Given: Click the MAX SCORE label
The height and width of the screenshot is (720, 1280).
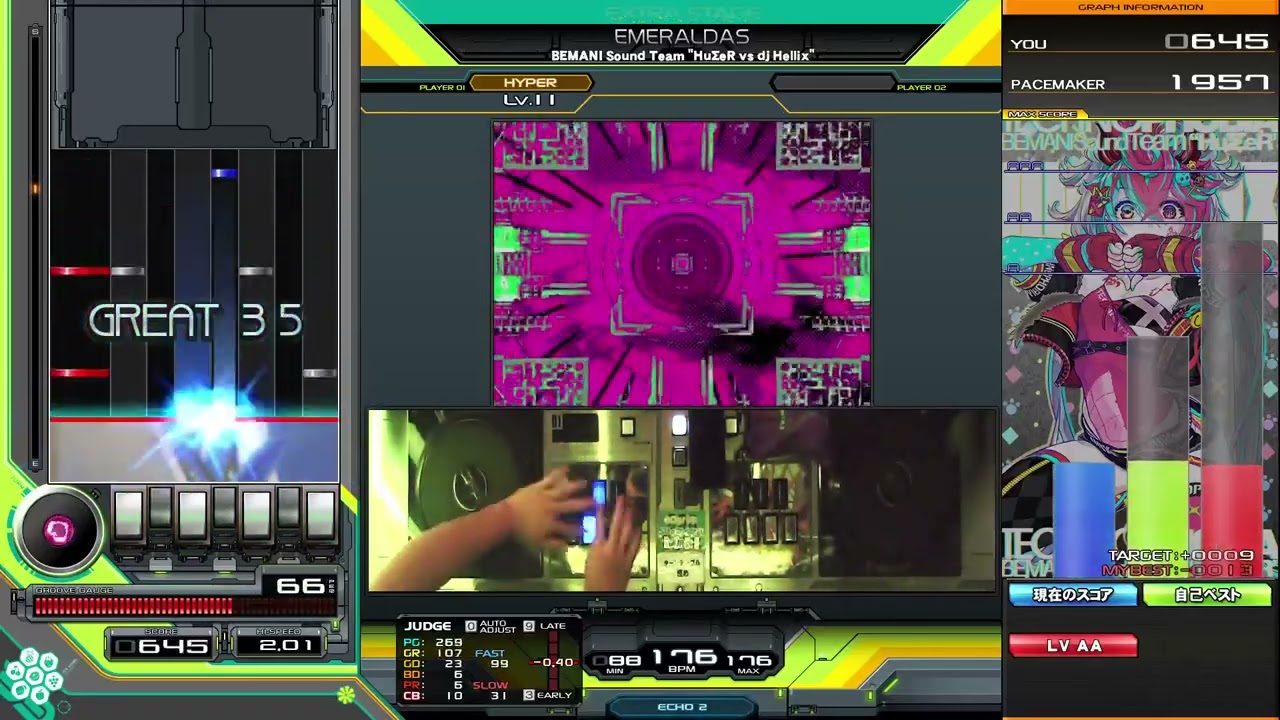Looking at the screenshot, I should [x=1042, y=114].
